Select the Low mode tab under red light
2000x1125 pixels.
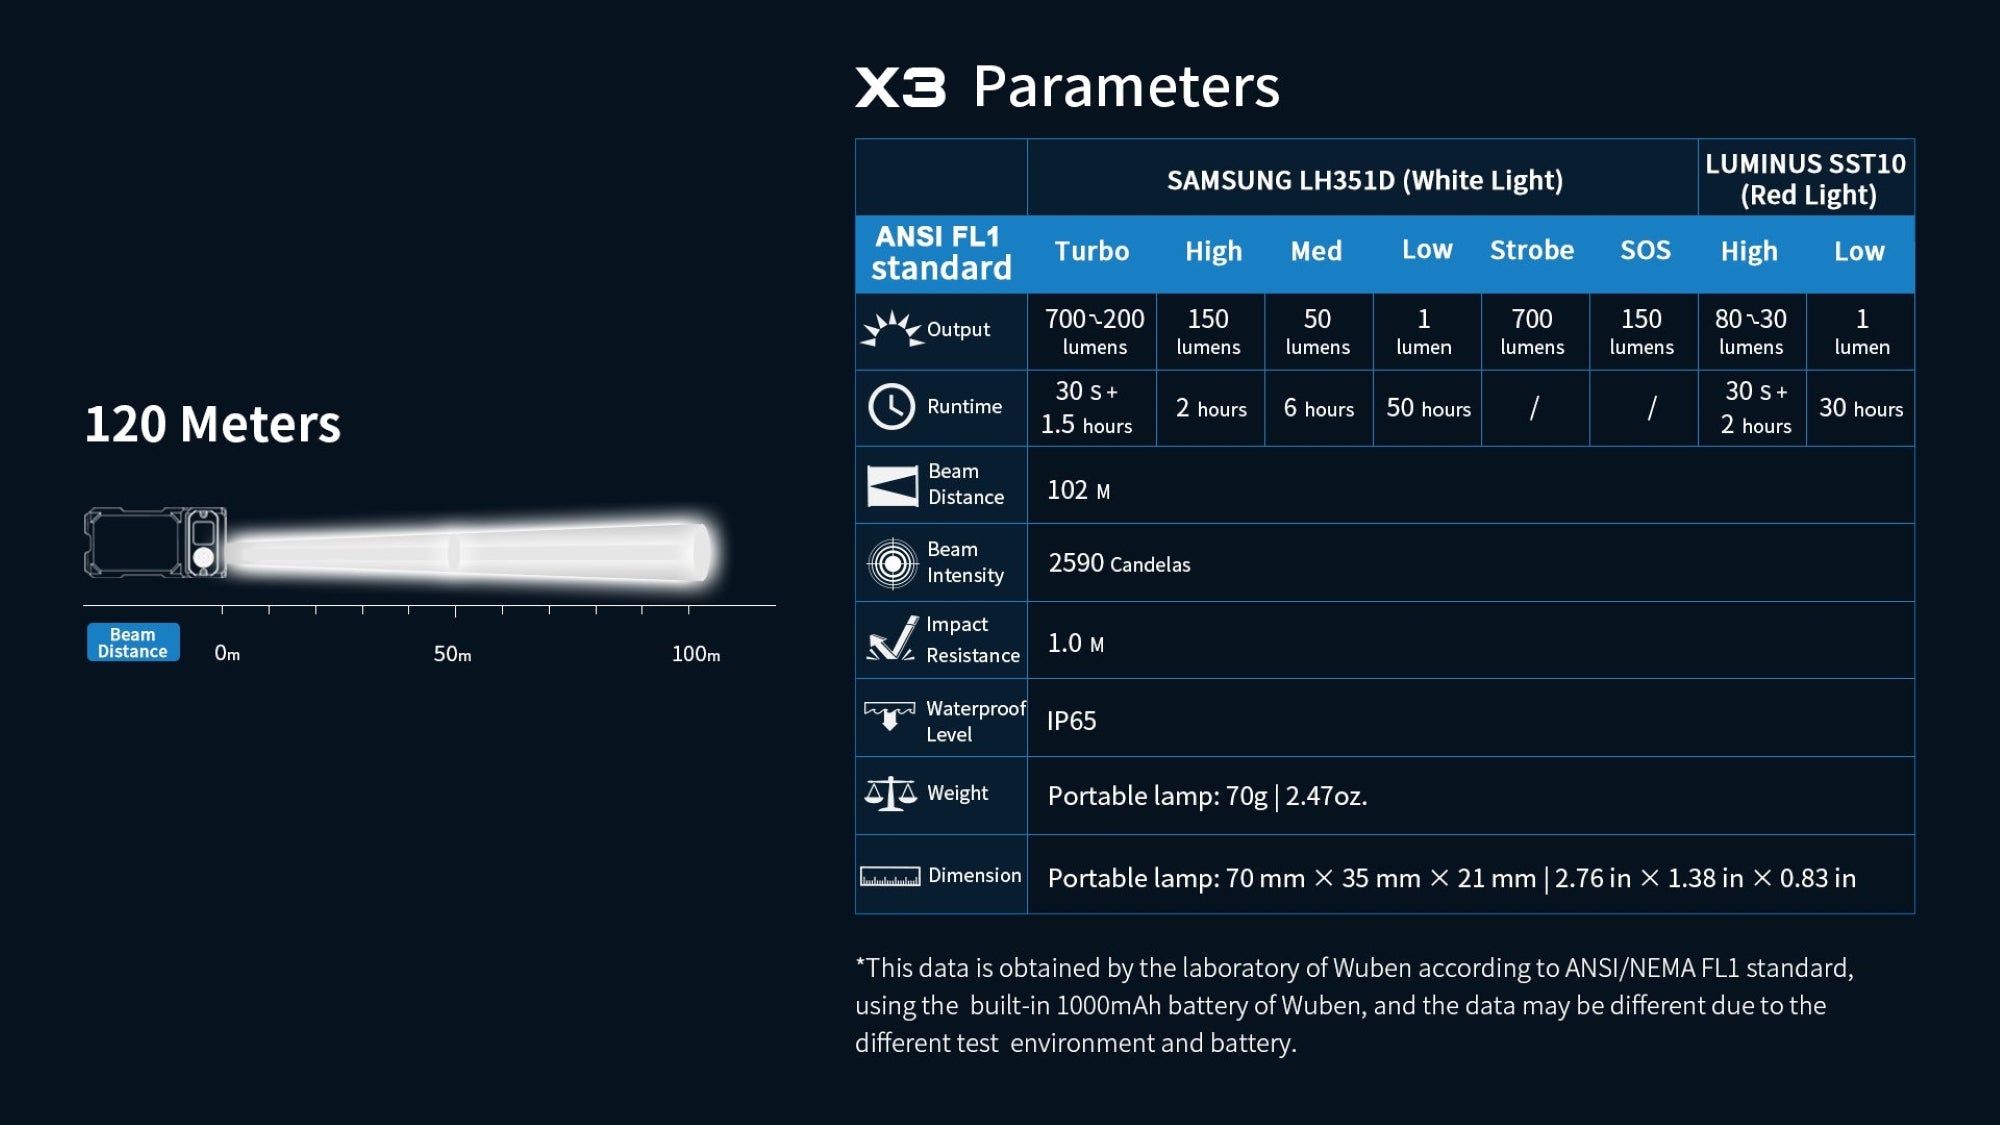click(x=1859, y=251)
